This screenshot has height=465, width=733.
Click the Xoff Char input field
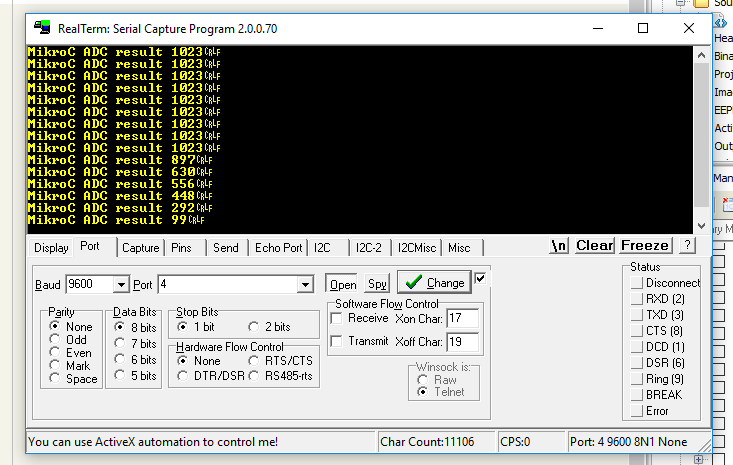(462, 342)
